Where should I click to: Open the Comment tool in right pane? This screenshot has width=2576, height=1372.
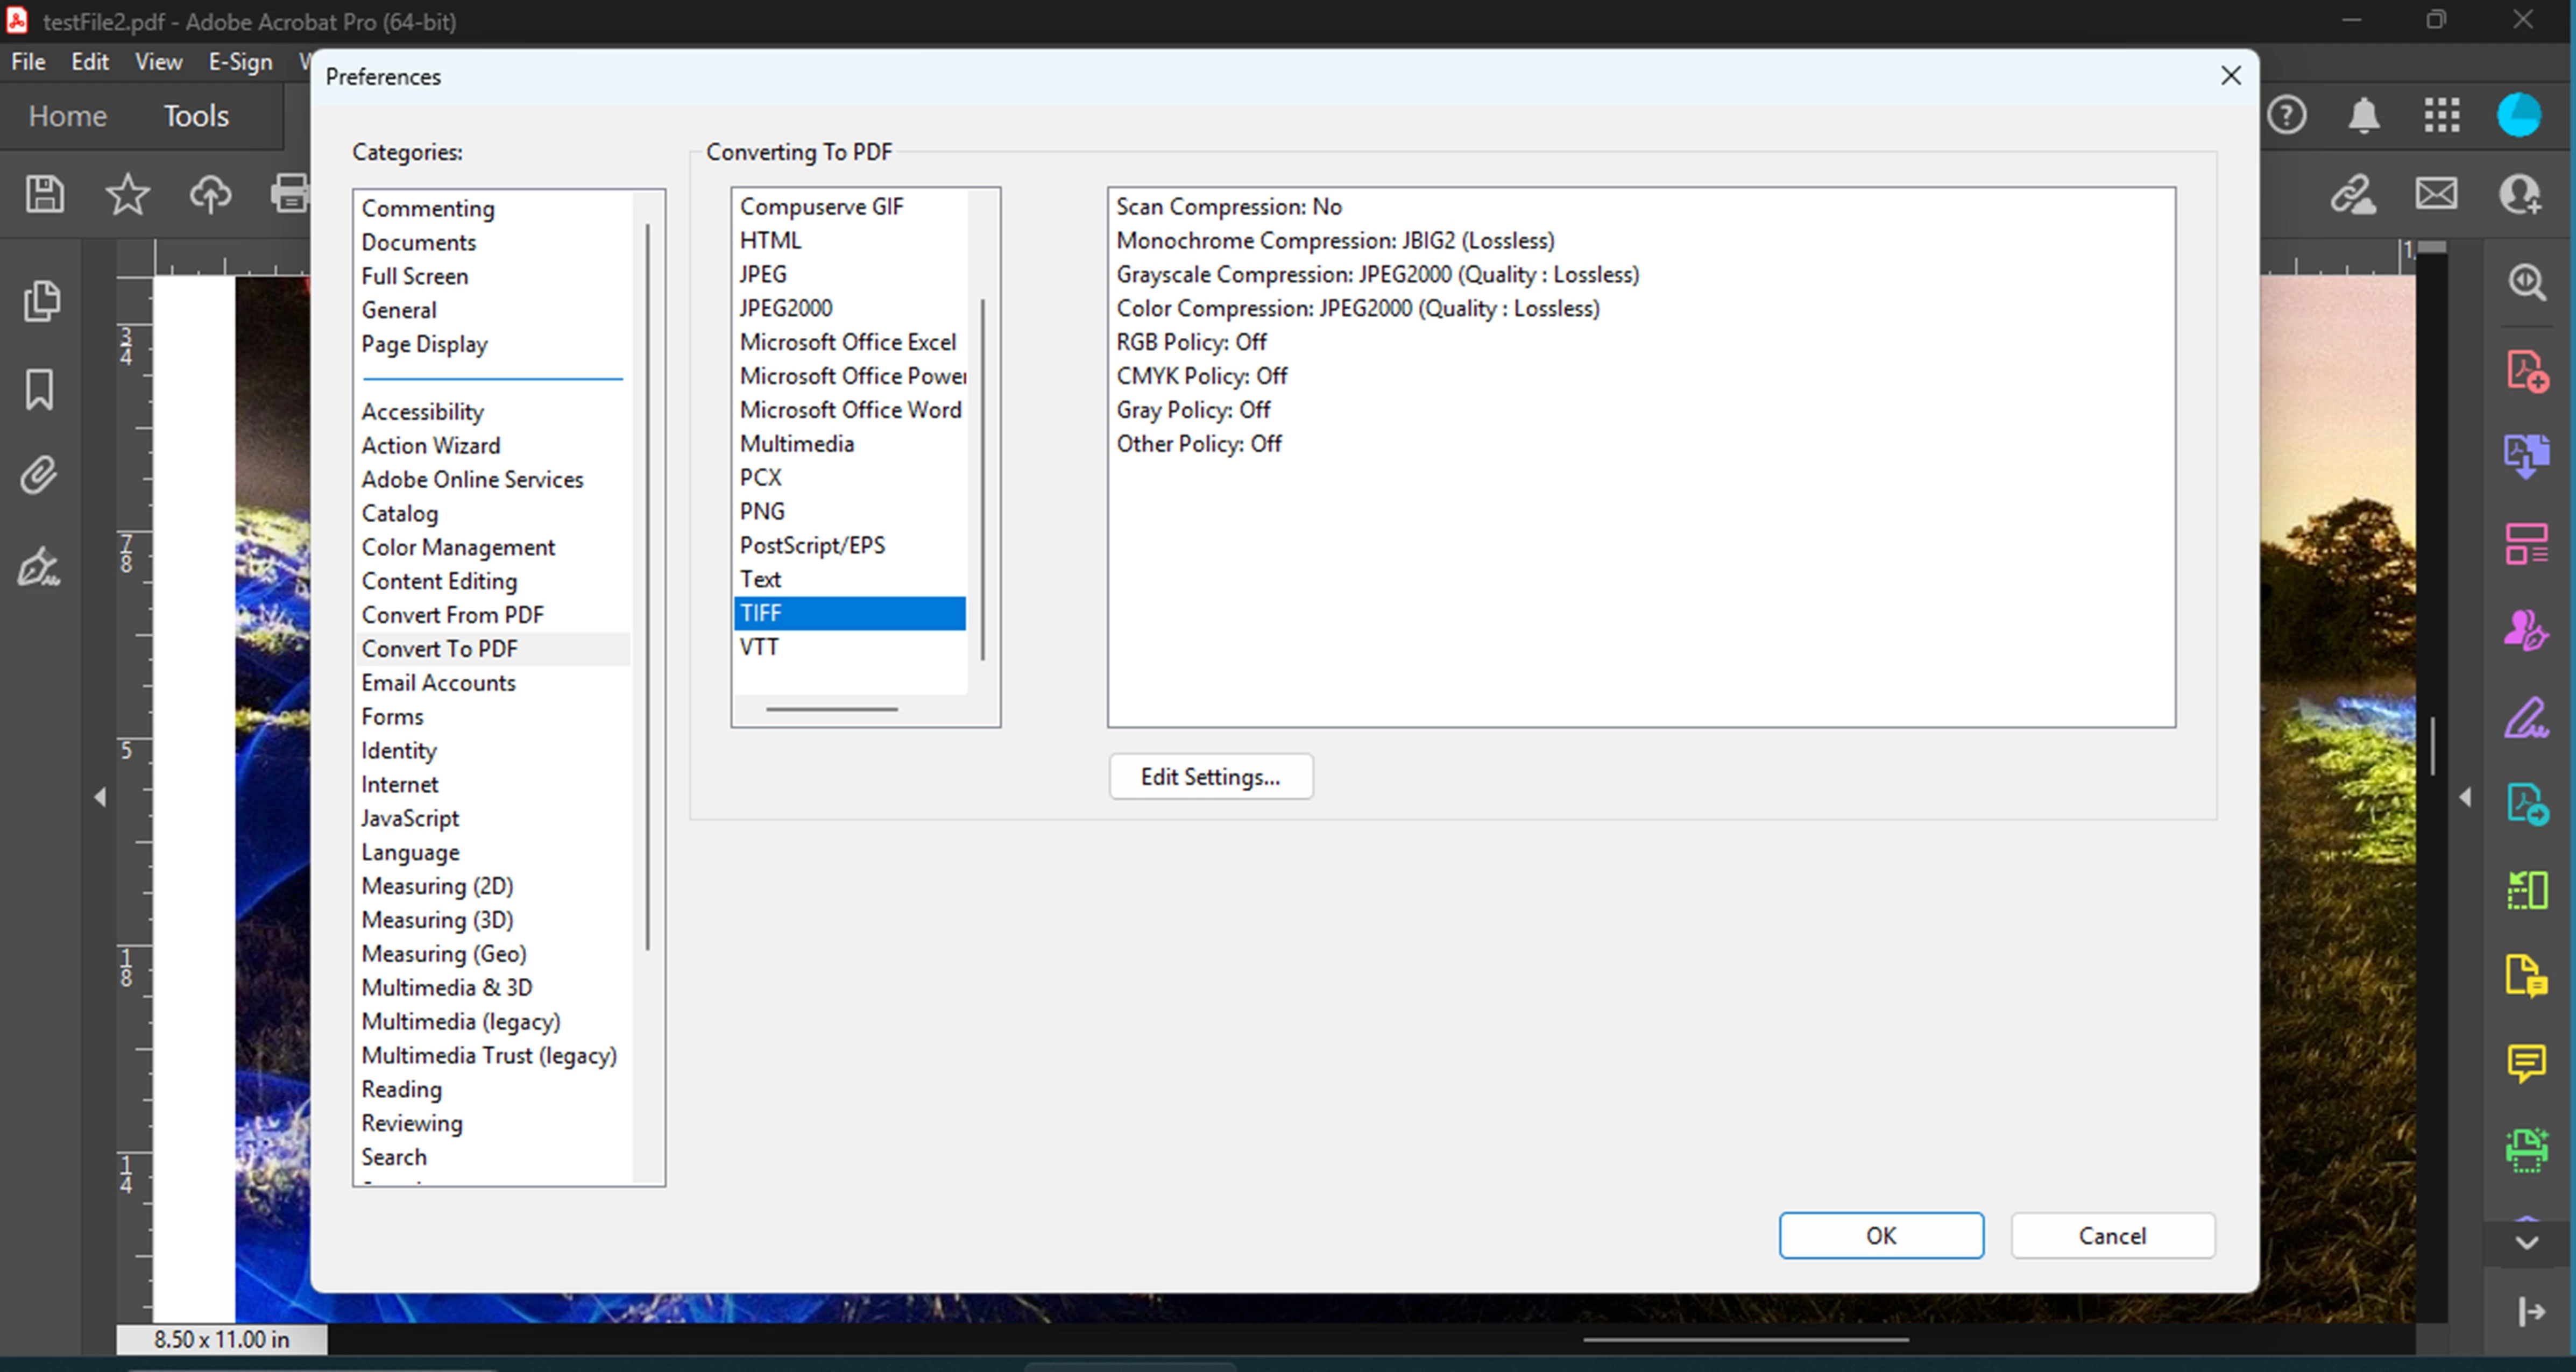click(x=2526, y=1061)
